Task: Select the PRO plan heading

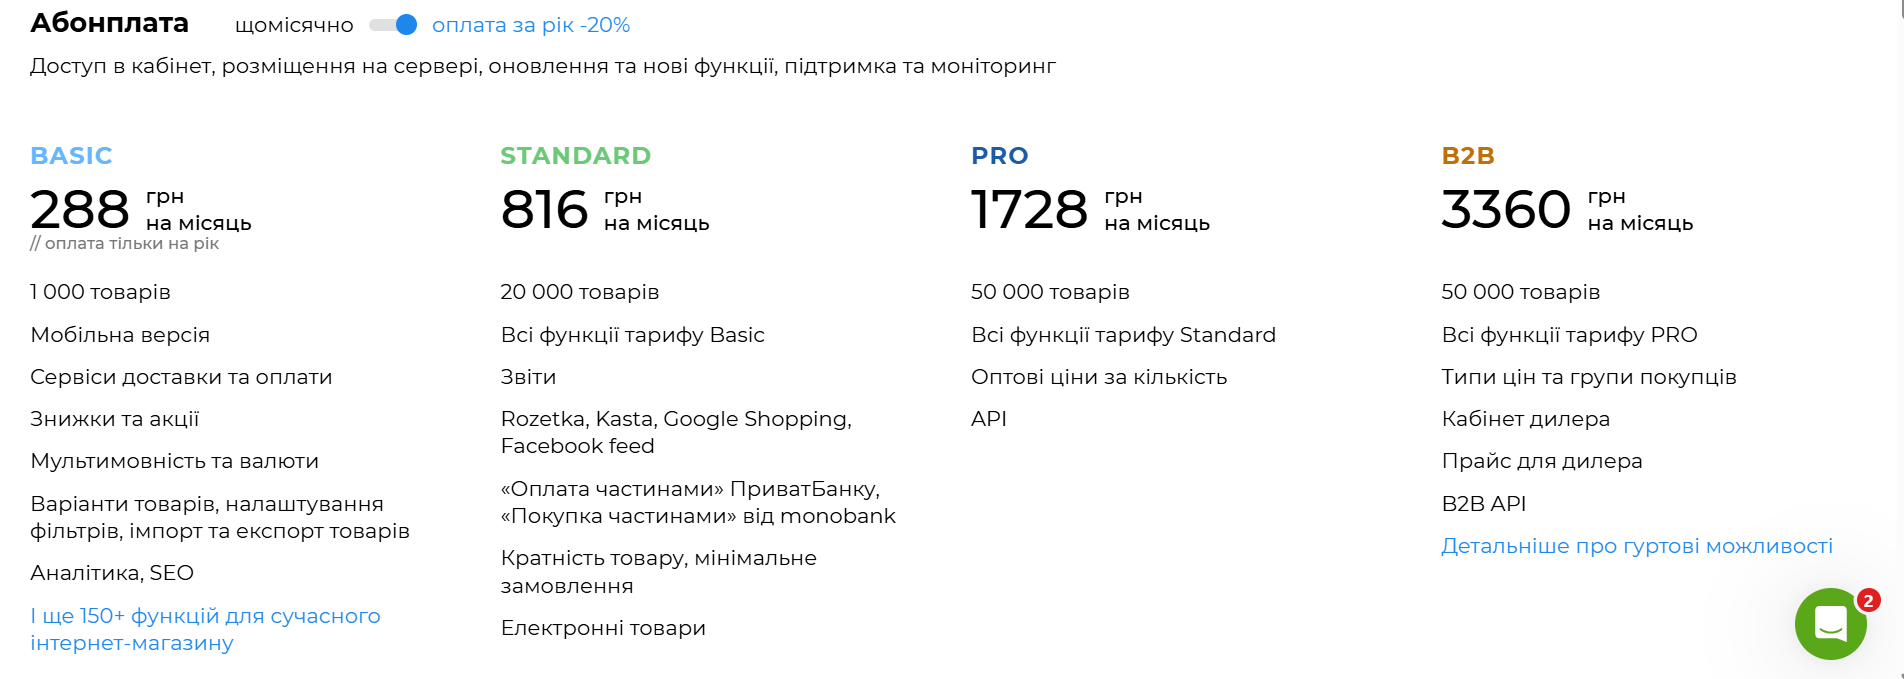Action: [999, 155]
